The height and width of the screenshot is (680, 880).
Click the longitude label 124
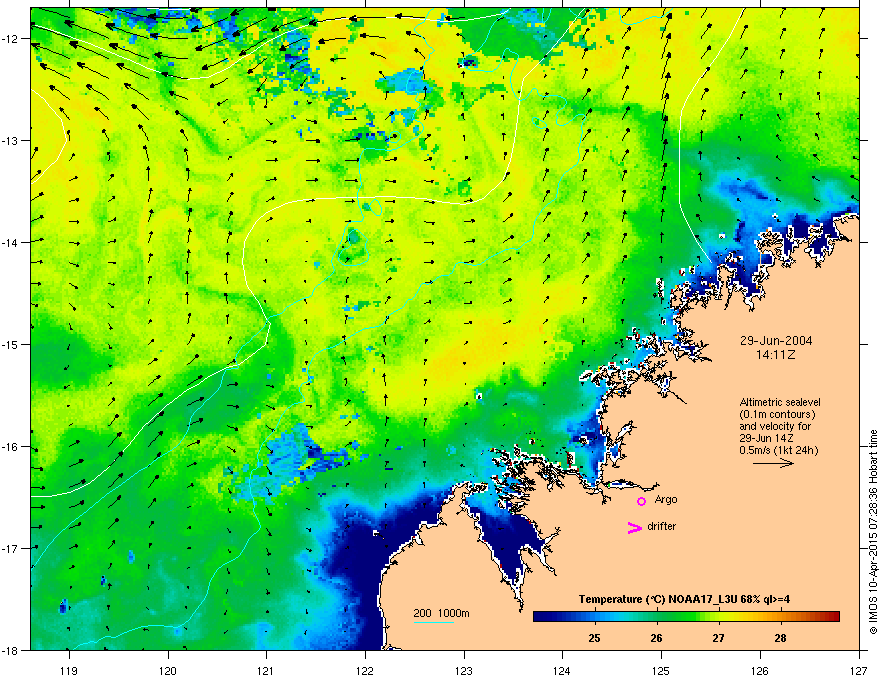[x=562, y=670]
